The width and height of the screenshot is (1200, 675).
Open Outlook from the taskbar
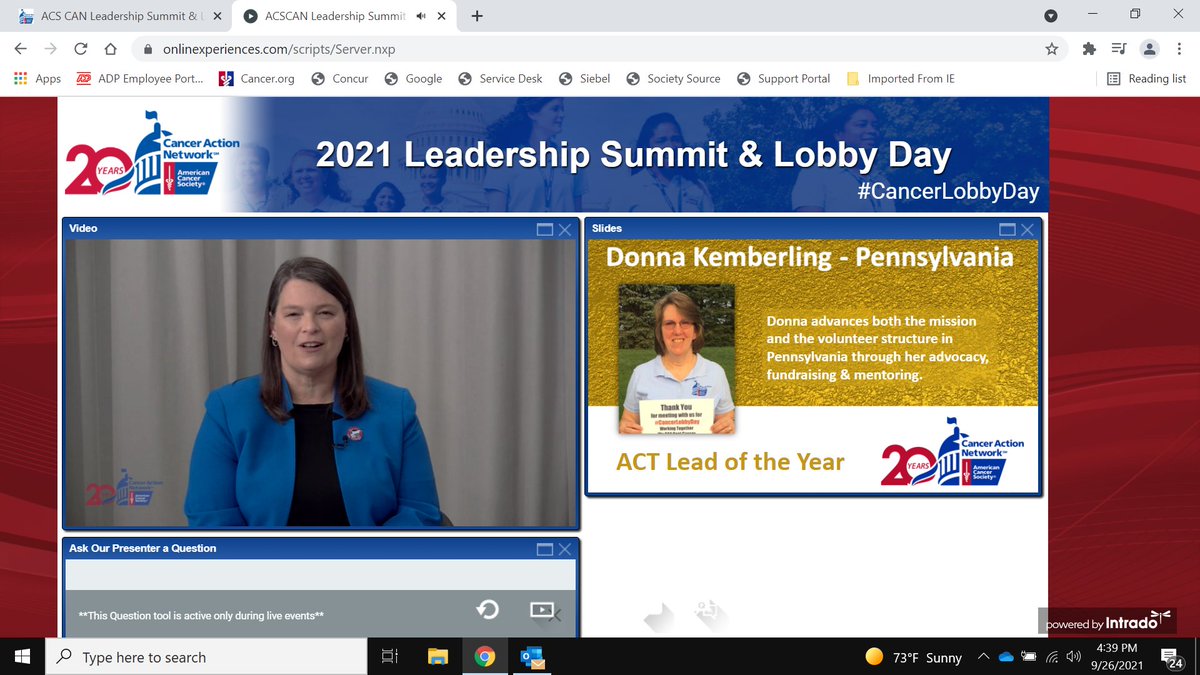pos(531,657)
